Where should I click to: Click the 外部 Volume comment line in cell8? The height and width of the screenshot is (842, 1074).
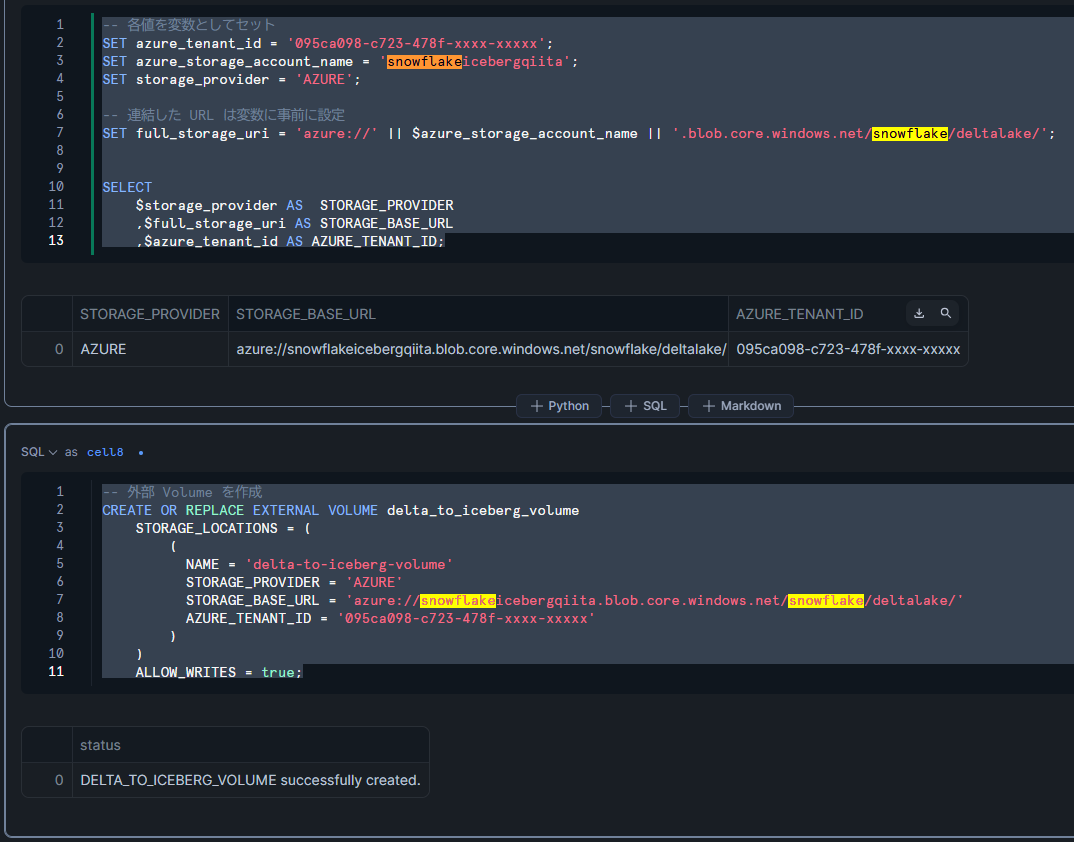point(182,493)
